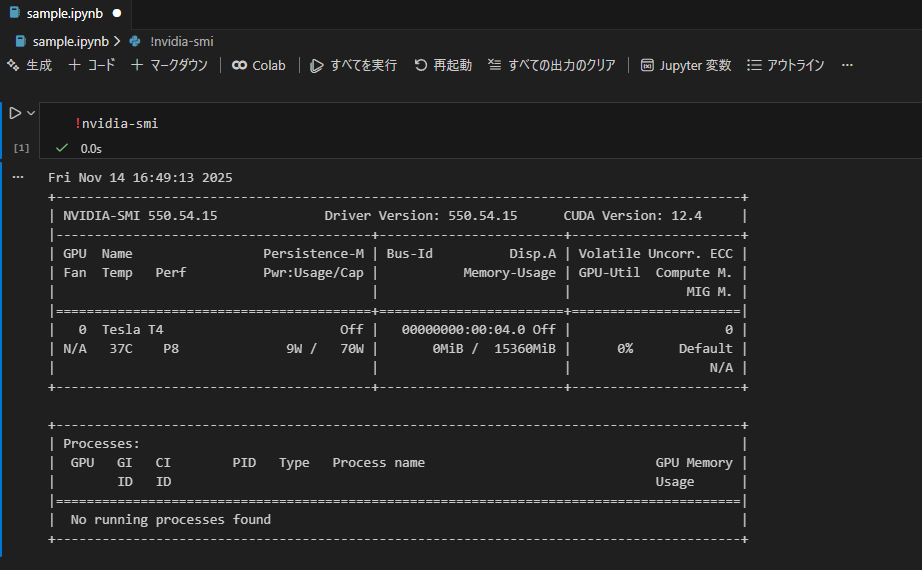Image resolution: width=922 pixels, height=570 pixels.
Task: Click the notebook file icon in the breadcrumb
Action: (x=21, y=41)
